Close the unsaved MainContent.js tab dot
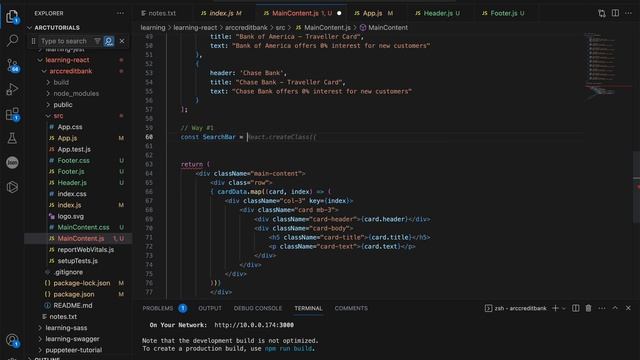The height and width of the screenshot is (360, 640). (339, 13)
